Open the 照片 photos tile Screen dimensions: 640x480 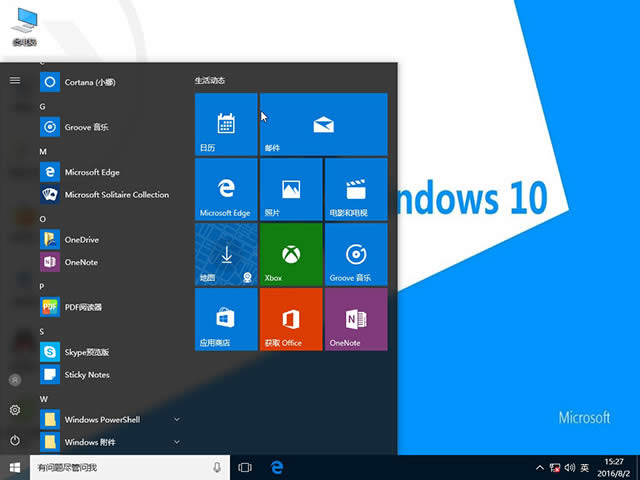(291, 189)
